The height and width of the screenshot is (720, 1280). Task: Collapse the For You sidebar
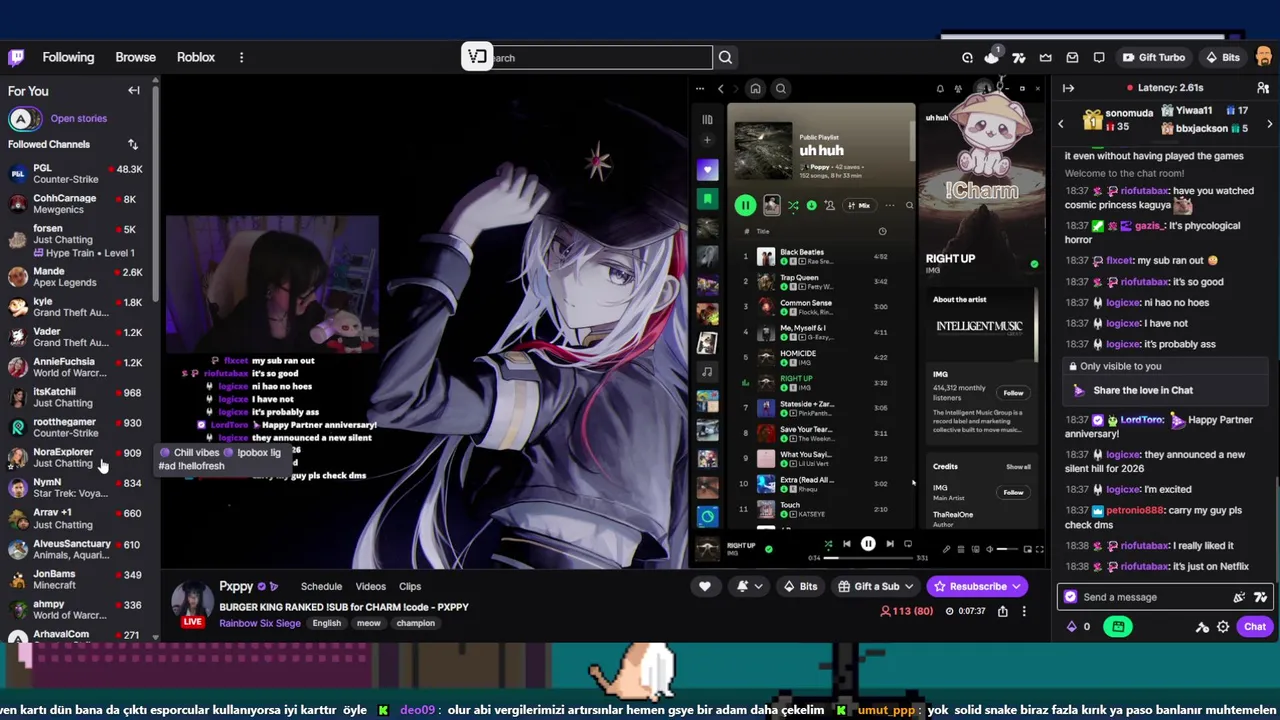click(x=134, y=90)
